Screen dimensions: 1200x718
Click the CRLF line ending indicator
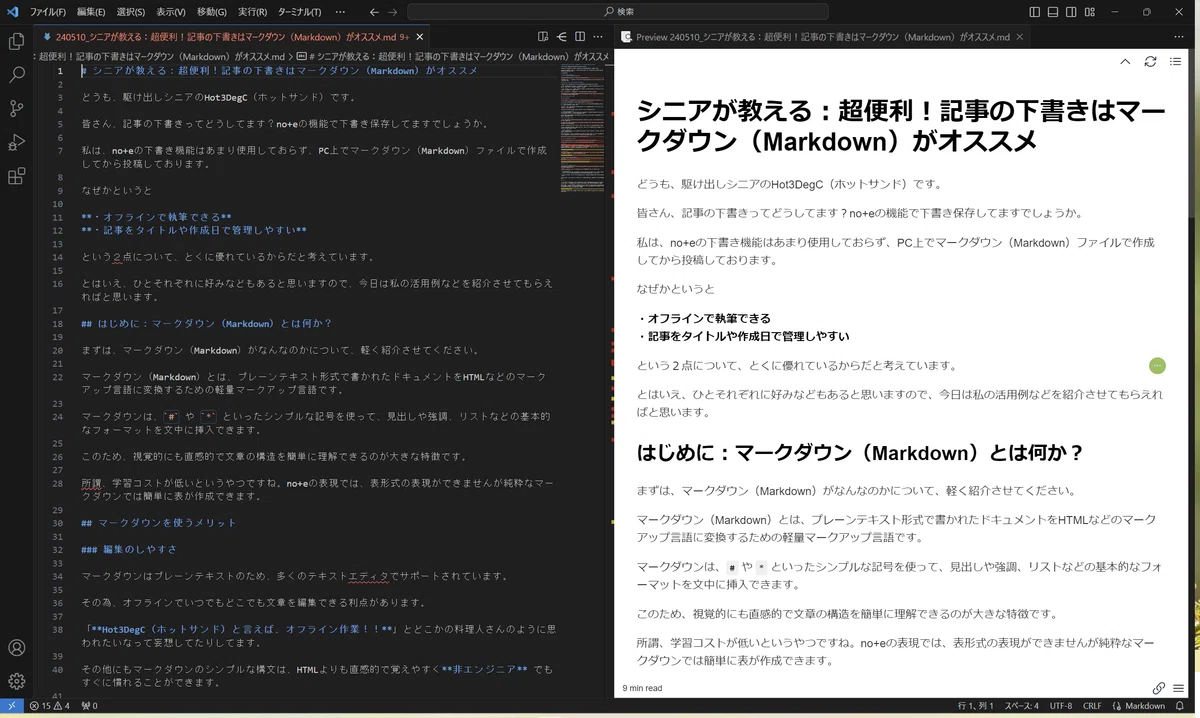coord(1091,706)
